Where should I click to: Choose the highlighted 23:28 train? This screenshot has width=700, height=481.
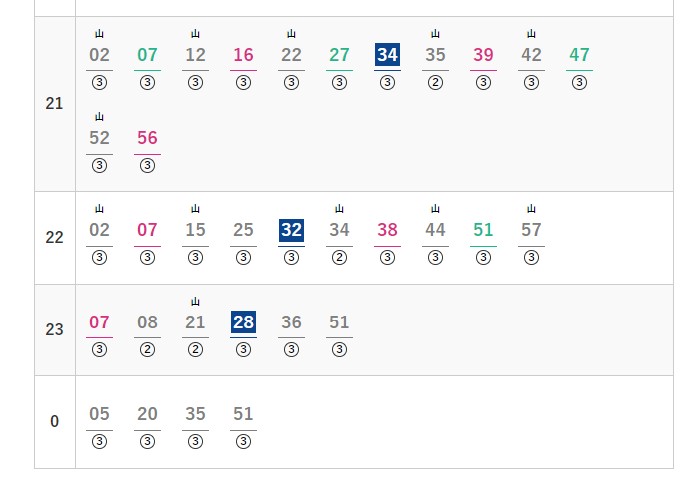[243, 322]
